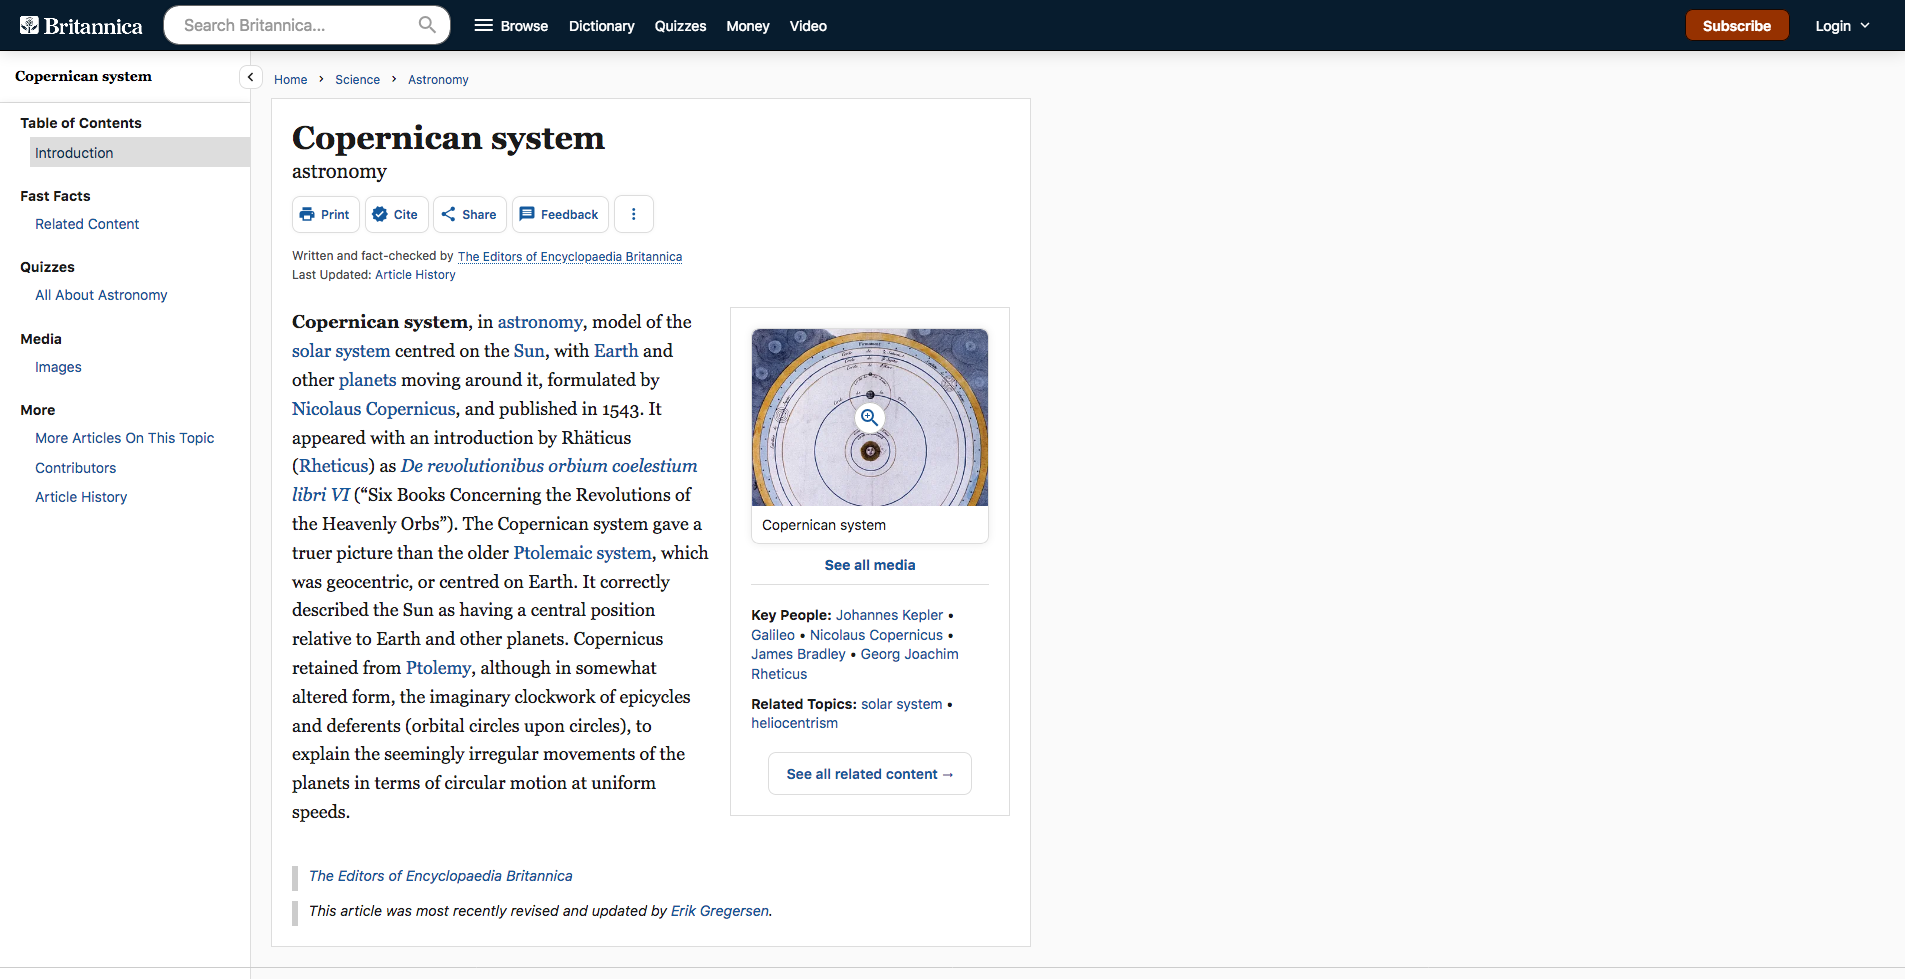Open the more actions three-dot menu
The image size is (1905, 979).
point(633,214)
